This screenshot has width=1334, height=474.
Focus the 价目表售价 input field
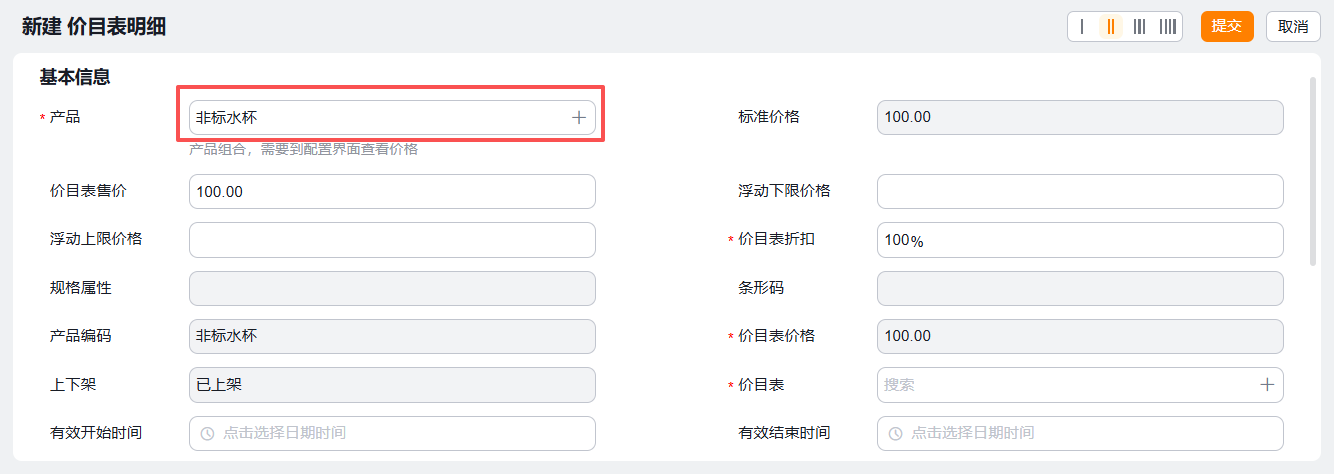392,192
